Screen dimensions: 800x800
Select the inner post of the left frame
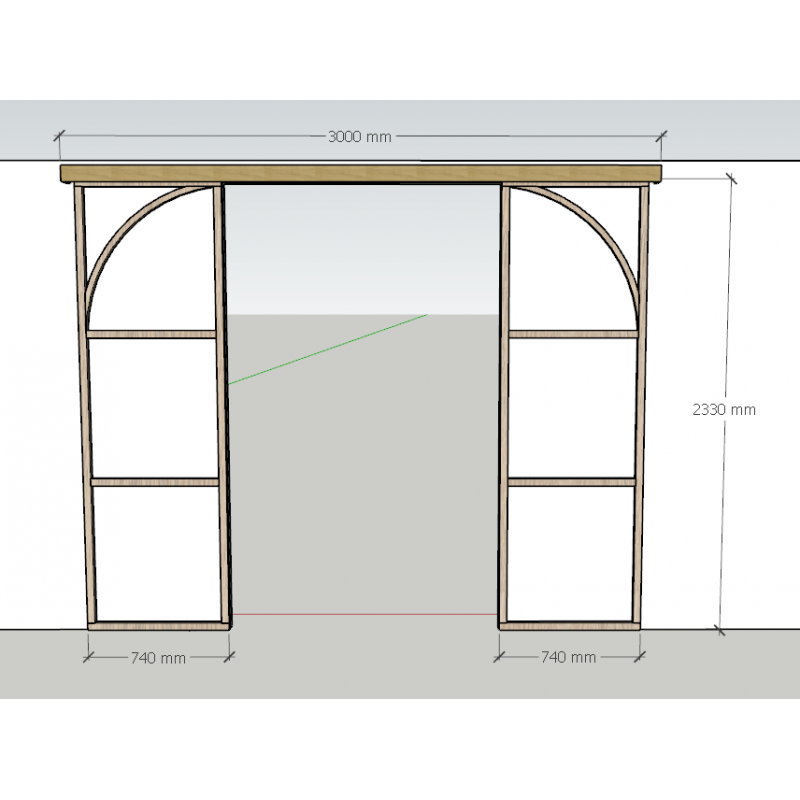[221, 400]
